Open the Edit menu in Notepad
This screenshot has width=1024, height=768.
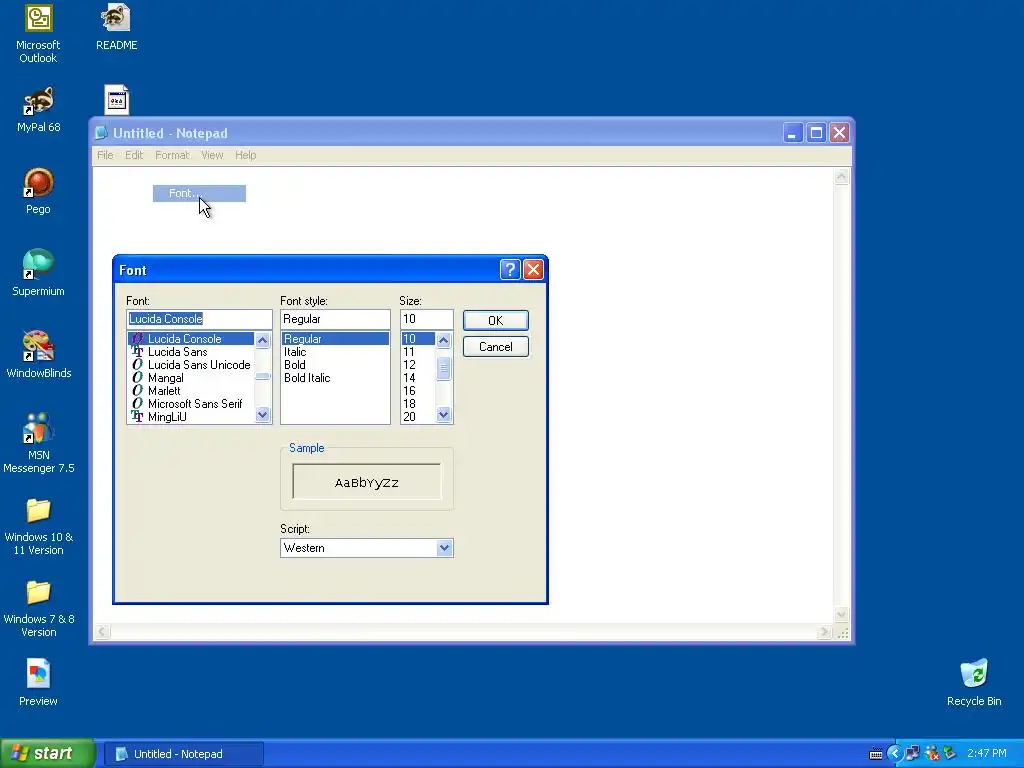tap(134, 155)
